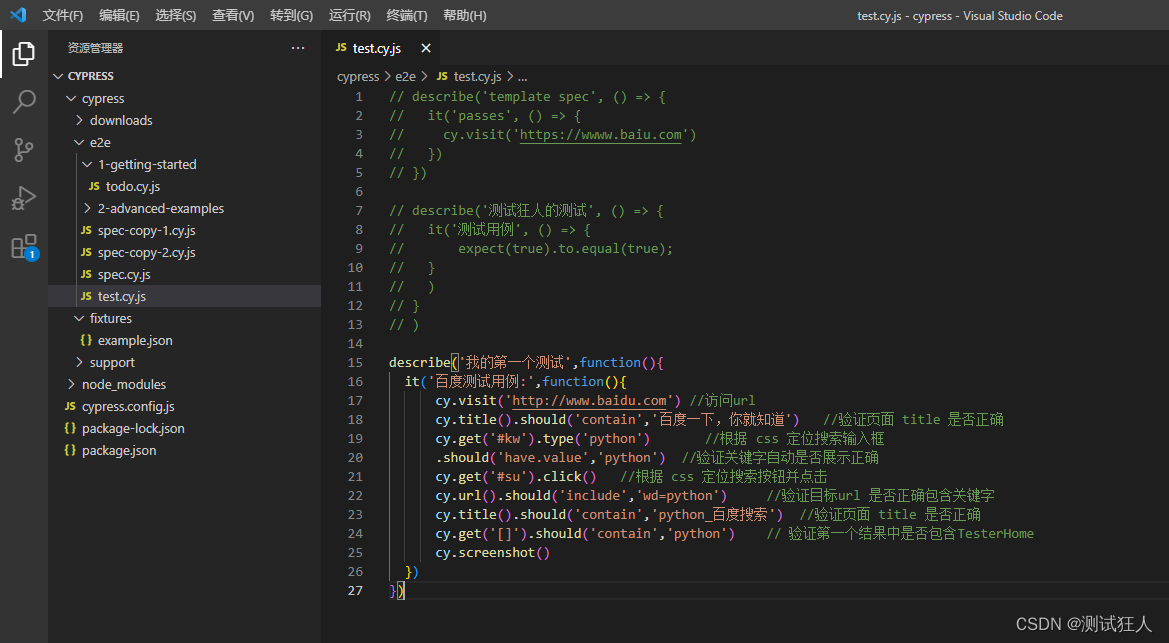Open the Explorer view in activity bar
This screenshot has height=643, width=1169.
pyautogui.click(x=24, y=54)
